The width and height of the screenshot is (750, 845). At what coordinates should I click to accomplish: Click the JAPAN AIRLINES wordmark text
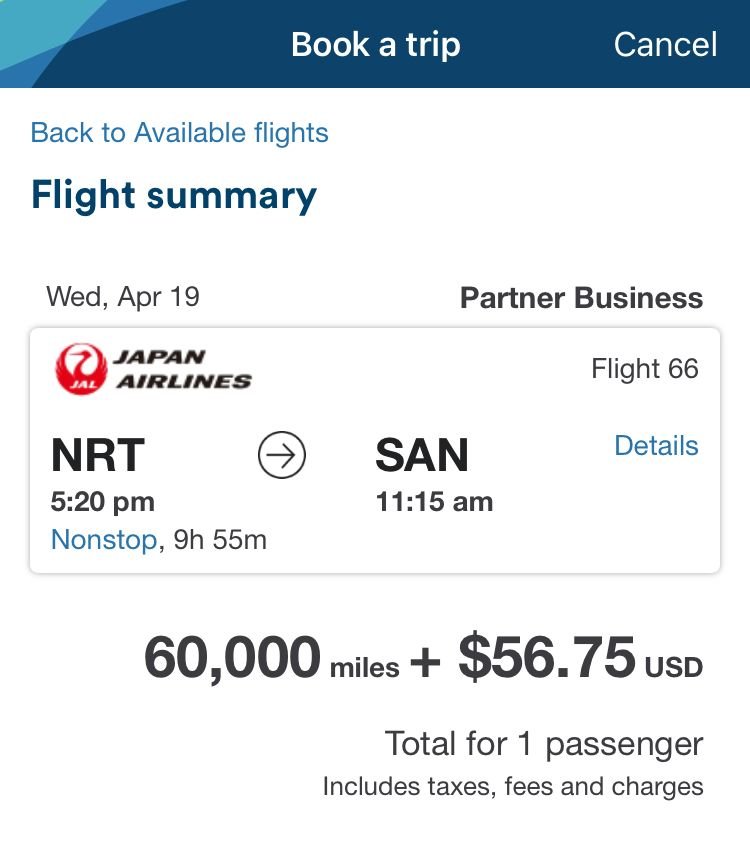point(184,368)
